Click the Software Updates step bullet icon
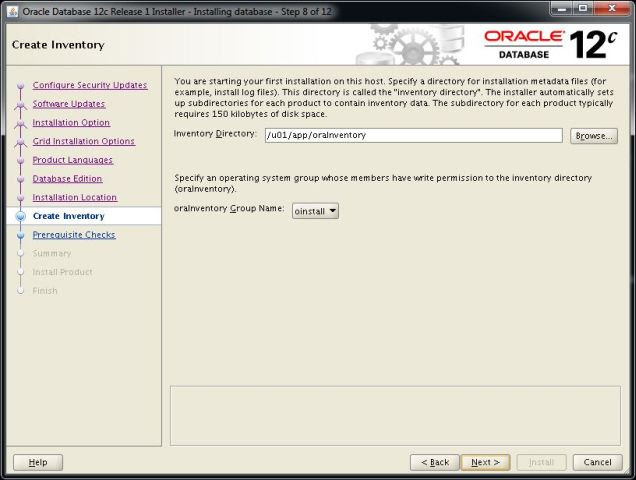Image resolution: width=636 pixels, height=480 pixels. click(x=21, y=105)
